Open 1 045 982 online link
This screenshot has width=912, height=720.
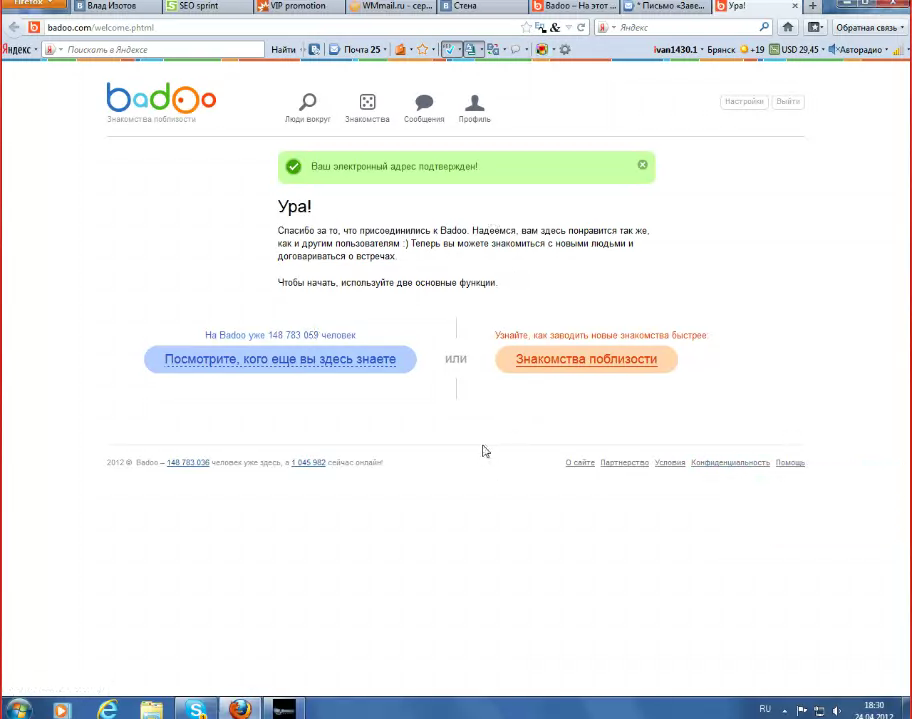[308, 462]
